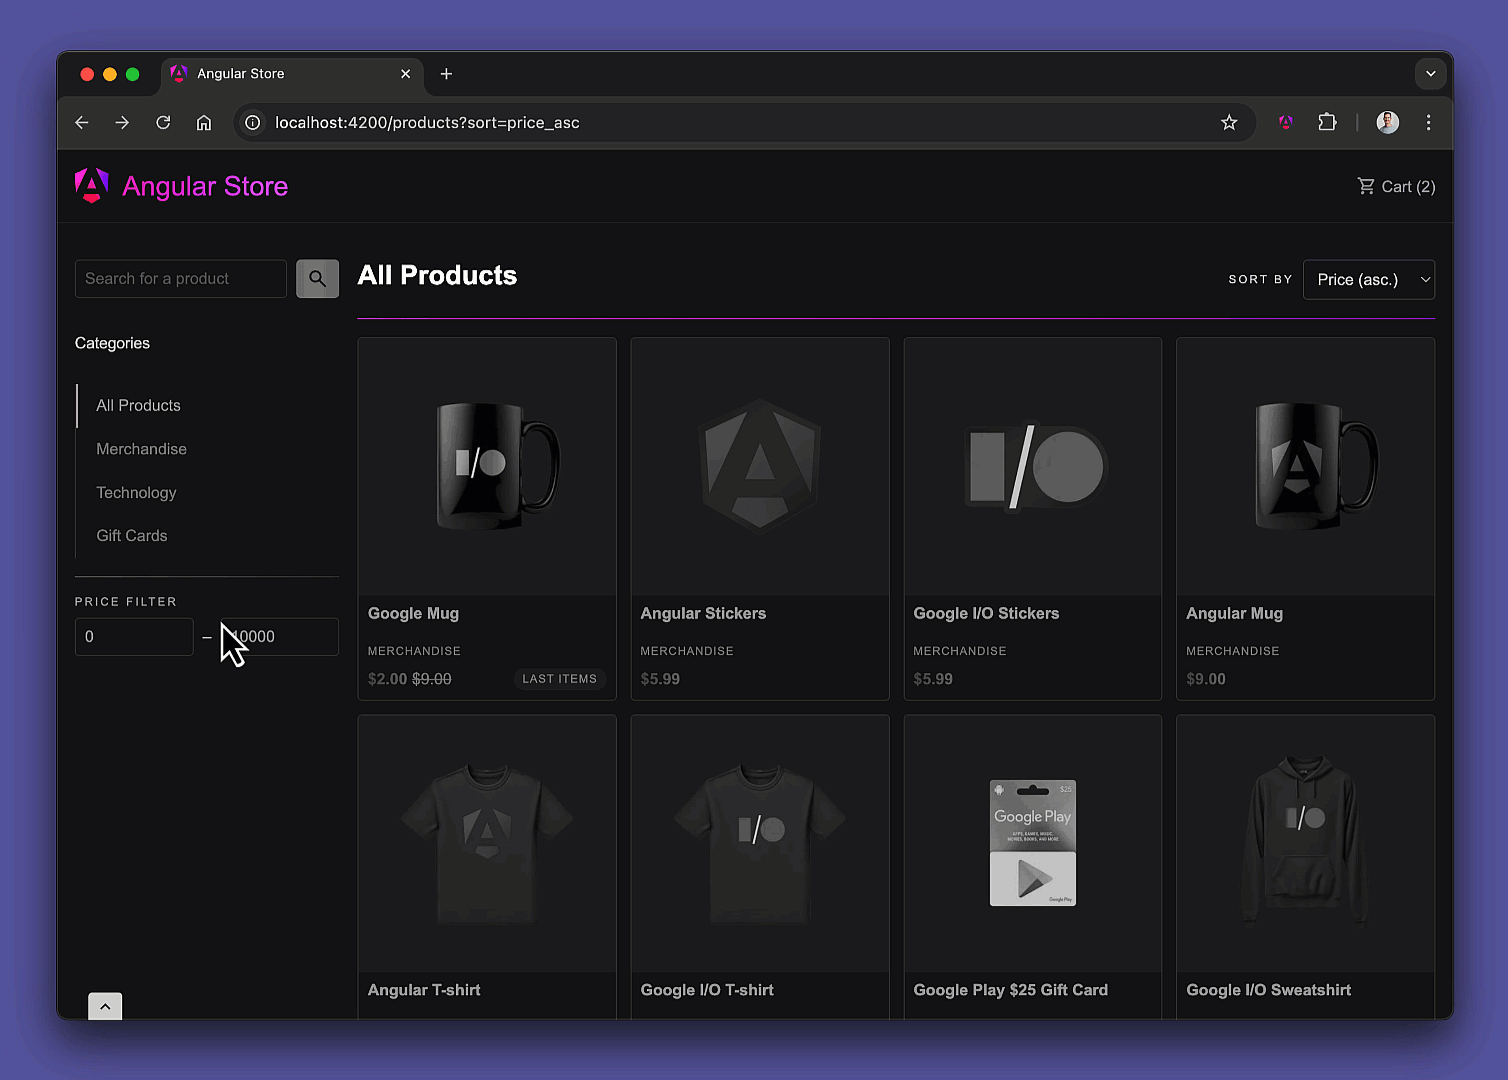
Task: Focus the Search for a product field
Action: pyautogui.click(x=181, y=279)
